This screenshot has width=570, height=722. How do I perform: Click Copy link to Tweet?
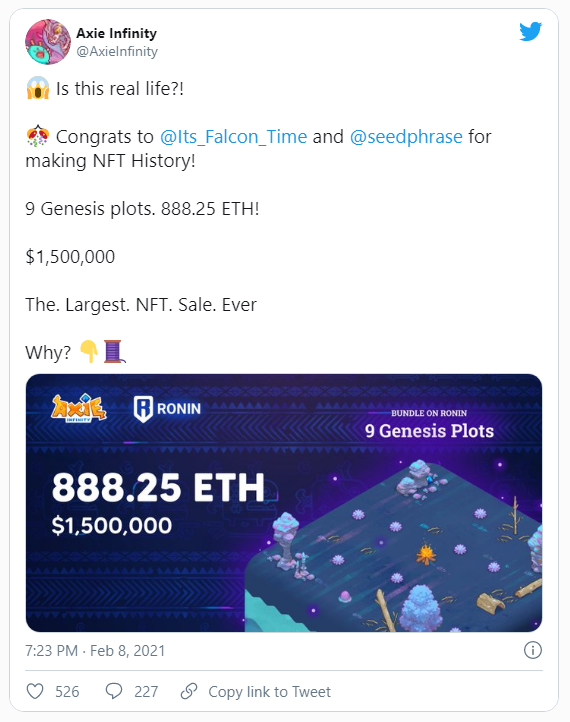click(x=269, y=692)
